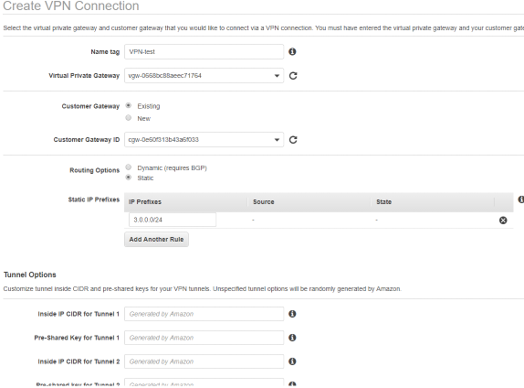This screenshot has height=388, width=524.
Task: Click Inside IP CIDR for Tunnel 1 field
Action: 204,314
